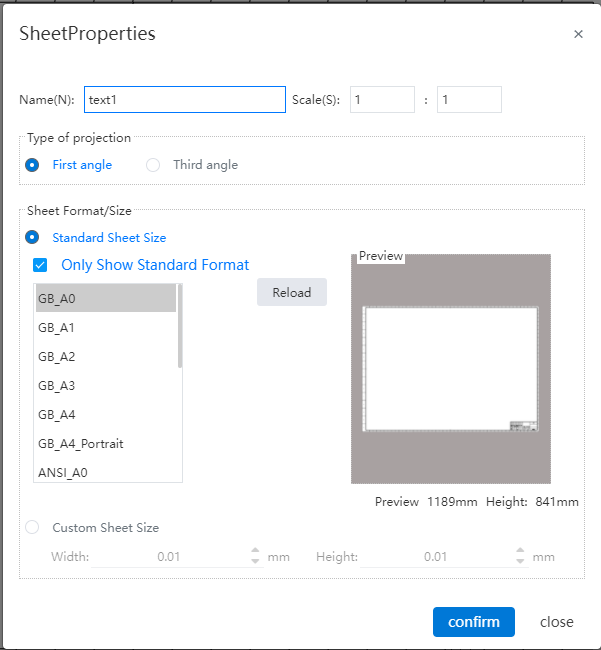Viewport: 601px width, 650px height.
Task: Select ANSI_A0 sheet format
Action: [x=106, y=472]
